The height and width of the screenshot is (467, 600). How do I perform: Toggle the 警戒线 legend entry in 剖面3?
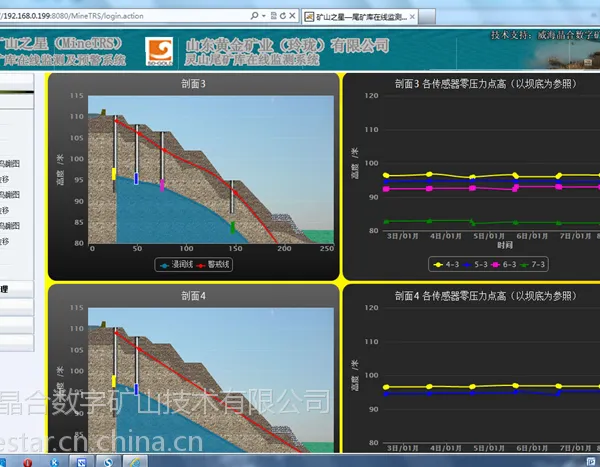pyautogui.click(x=213, y=265)
